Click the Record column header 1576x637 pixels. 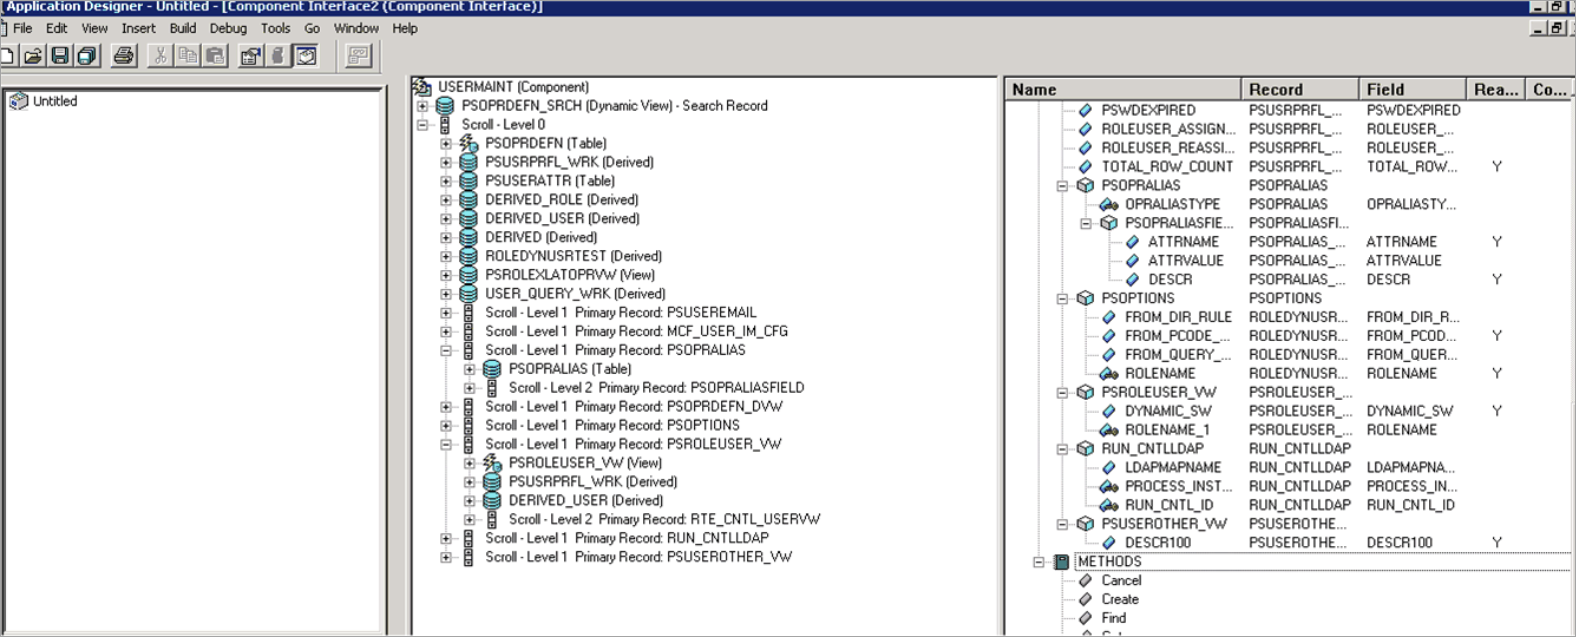click(x=1300, y=89)
